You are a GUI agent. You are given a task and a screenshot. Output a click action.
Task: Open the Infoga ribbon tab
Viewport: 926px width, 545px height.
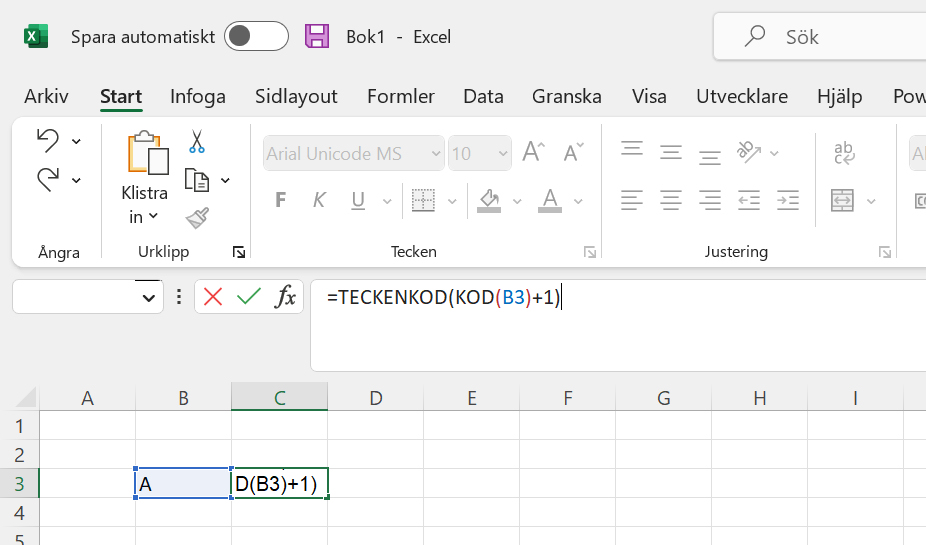[198, 96]
